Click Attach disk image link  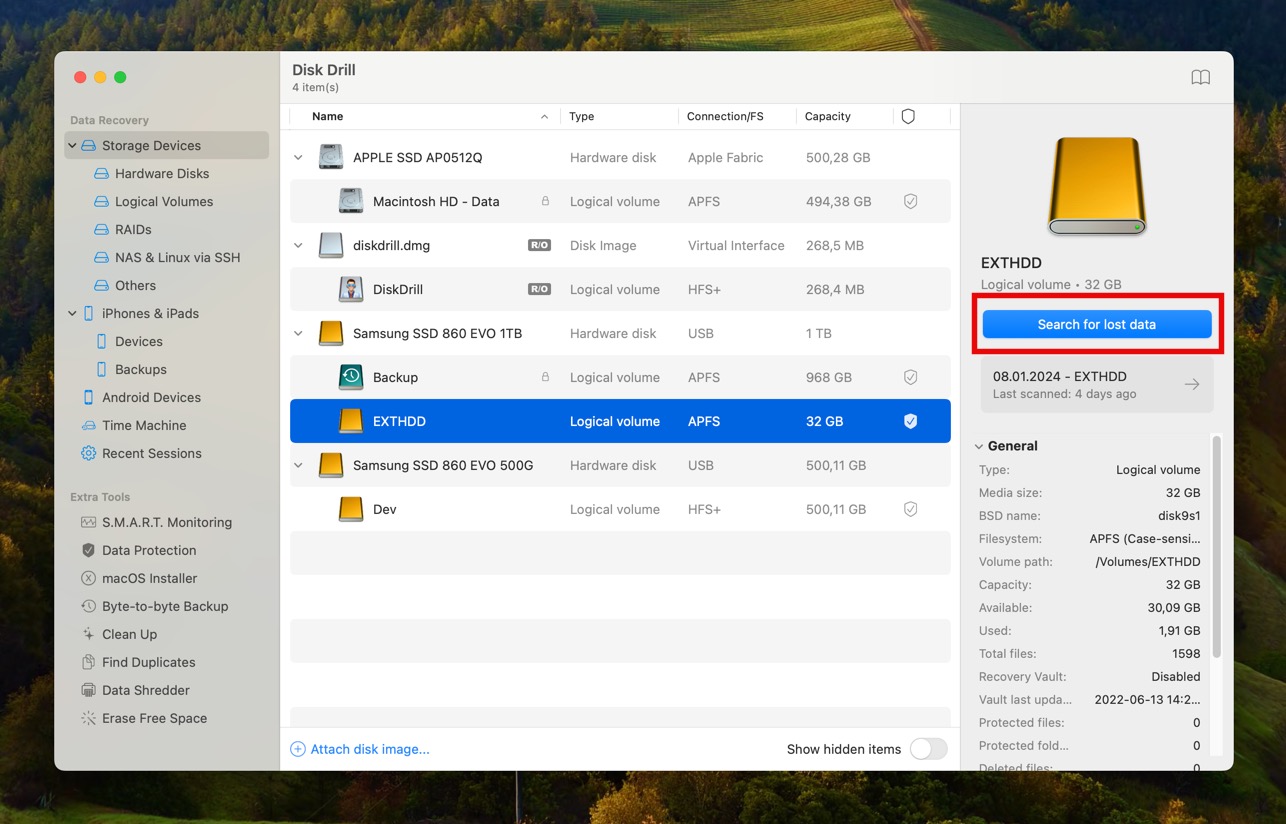[360, 749]
